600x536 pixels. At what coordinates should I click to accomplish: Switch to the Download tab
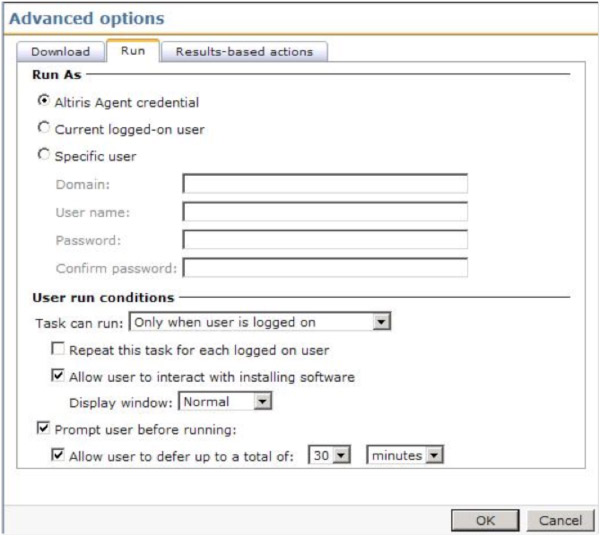coord(60,52)
